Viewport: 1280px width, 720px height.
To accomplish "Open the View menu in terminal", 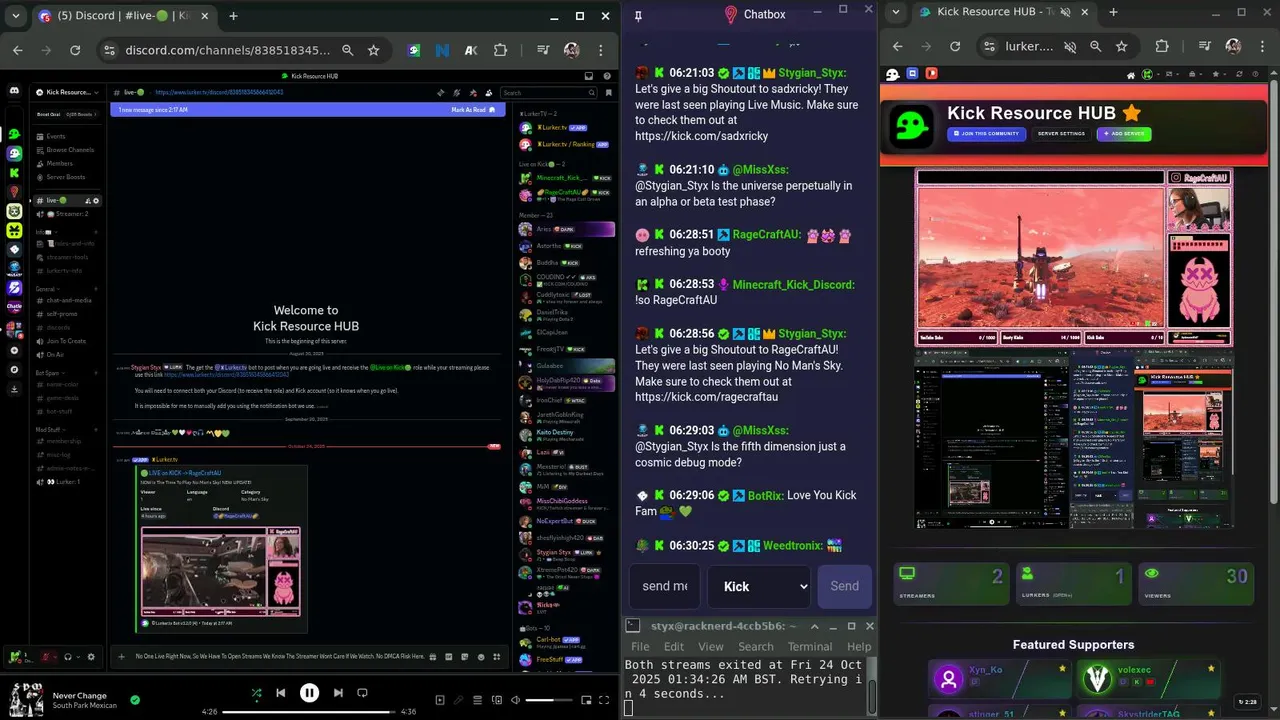I will (x=711, y=646).
